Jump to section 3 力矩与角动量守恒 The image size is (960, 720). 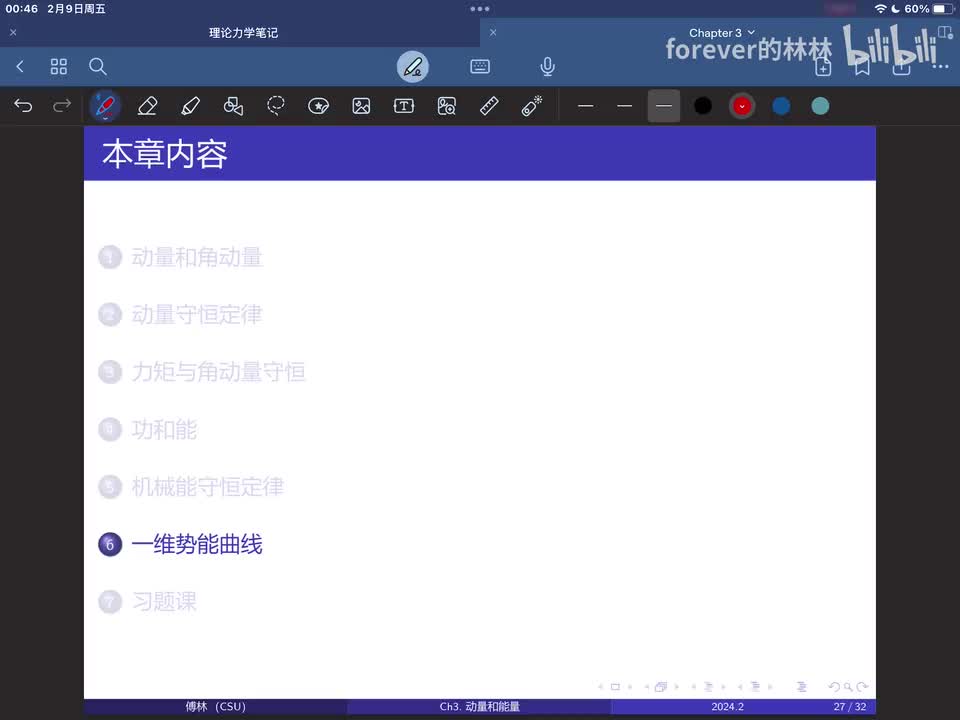pos(219,372)
